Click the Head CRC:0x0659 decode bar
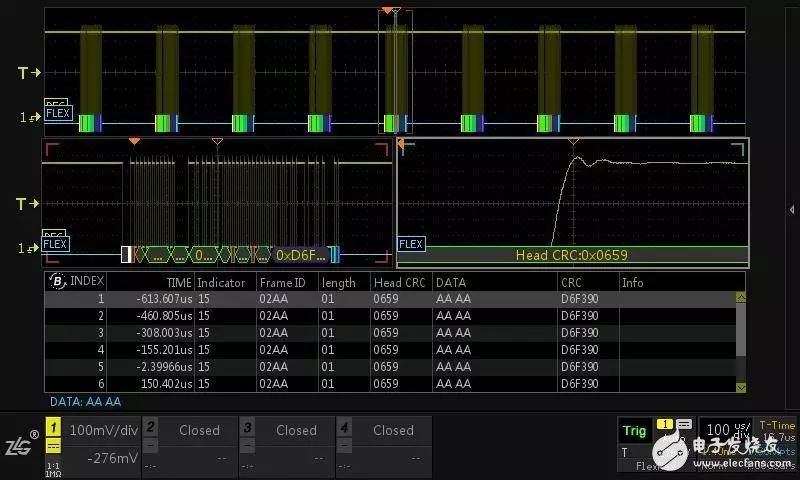The image size is (800, 480). (x=572, y=255)
